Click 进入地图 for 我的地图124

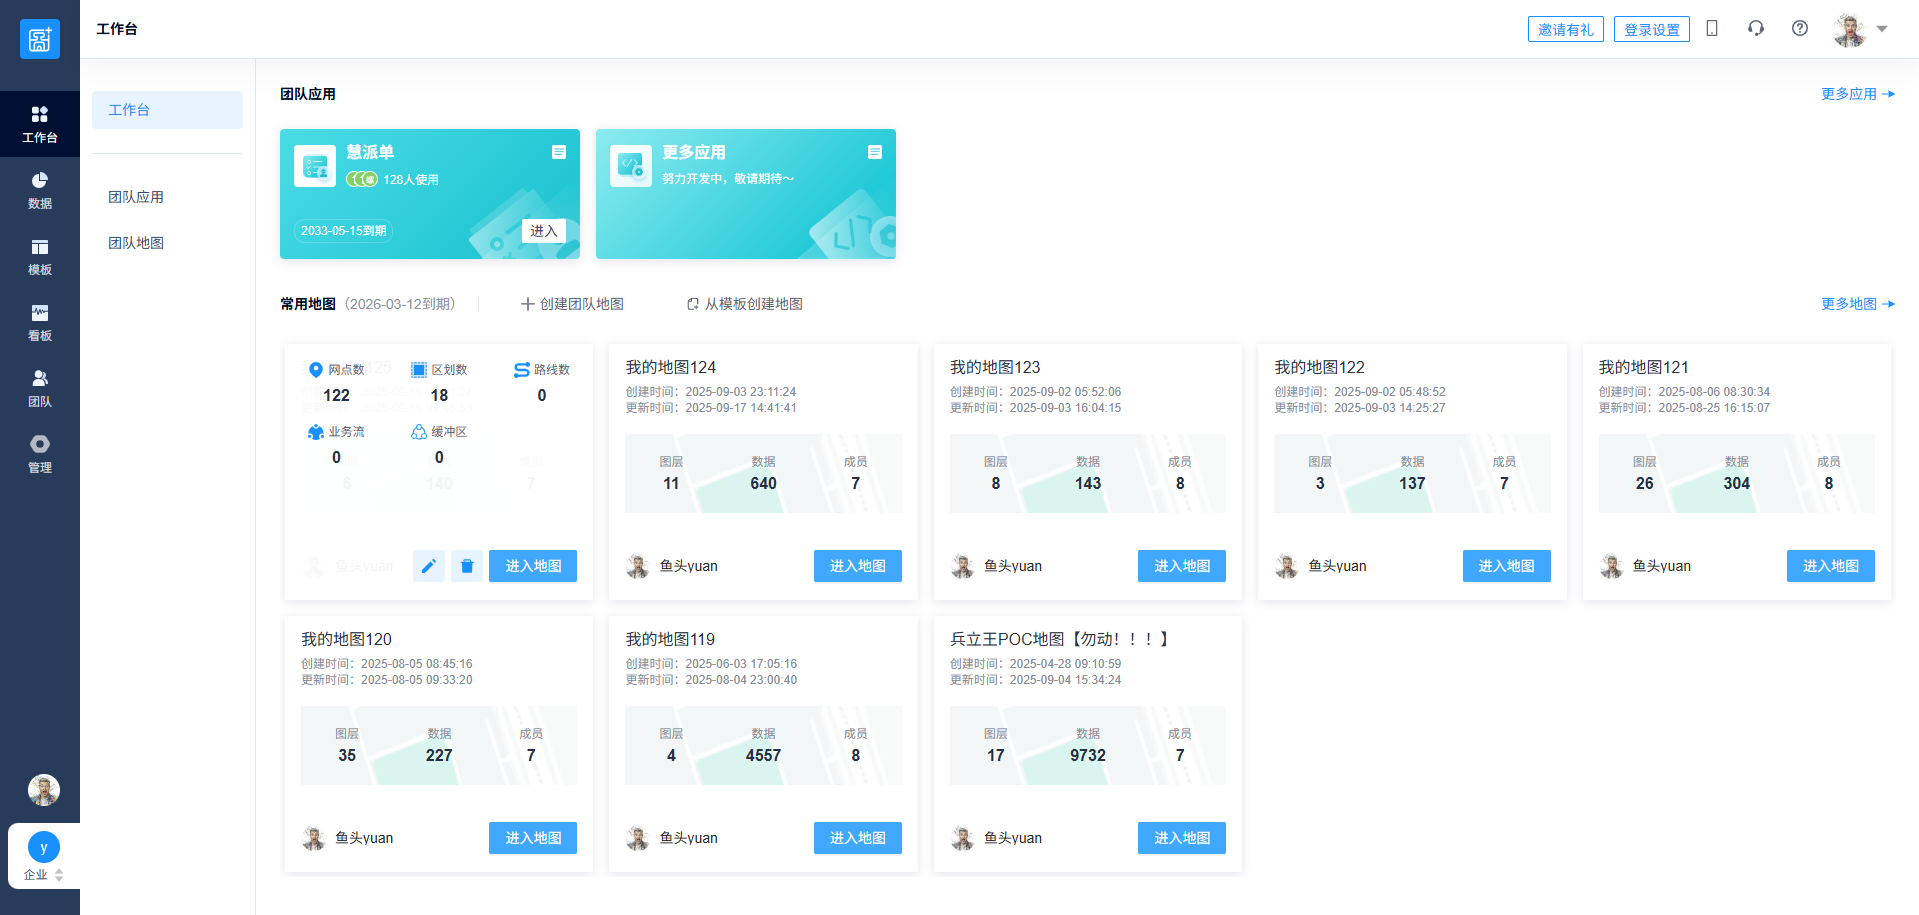pos(857,566)
